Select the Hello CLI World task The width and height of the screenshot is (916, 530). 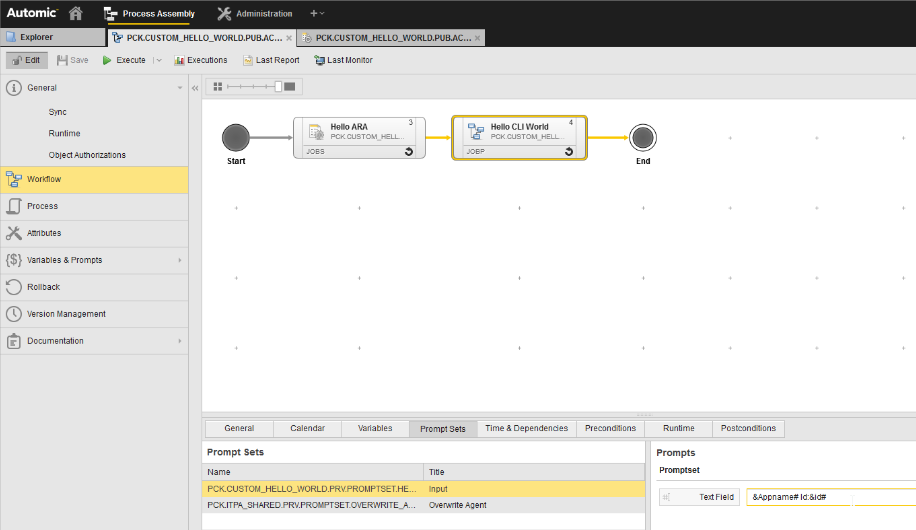[x=519, y=138]
